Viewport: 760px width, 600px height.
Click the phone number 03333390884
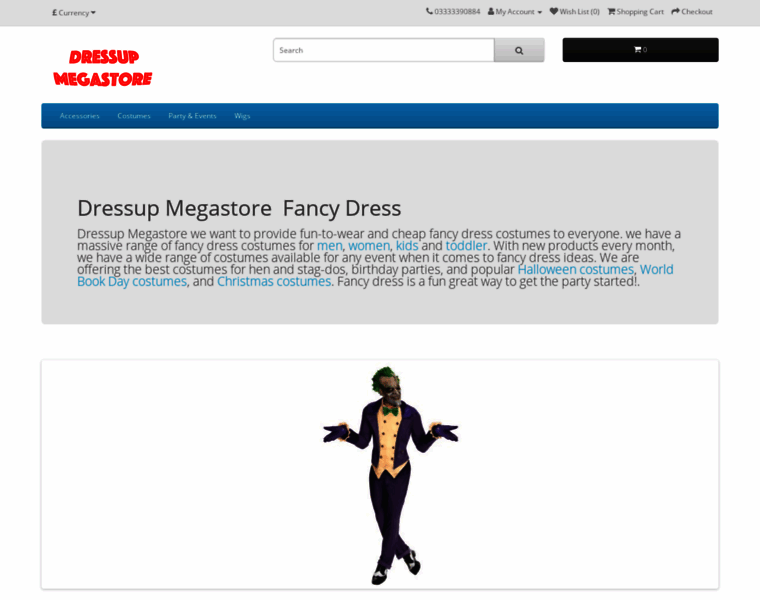coord(457,12)
